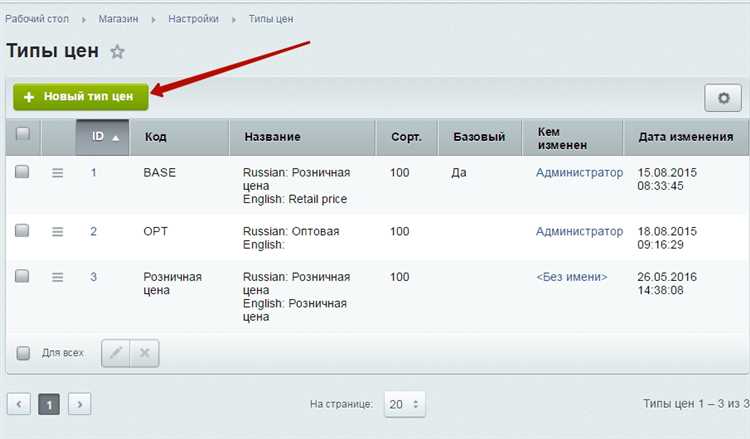Sort by the 'Базовый' column header
Image resolution: width=750 pixels, height=439 pixels.
(x=480, y=137)
